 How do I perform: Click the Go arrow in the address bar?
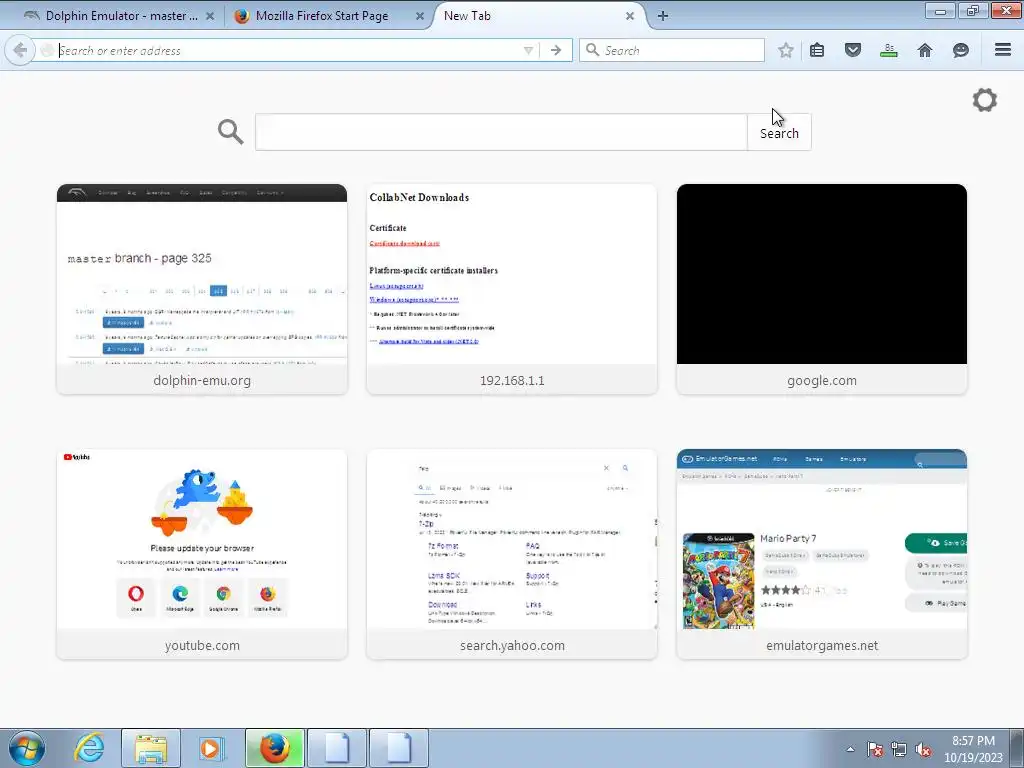point(556,50)
